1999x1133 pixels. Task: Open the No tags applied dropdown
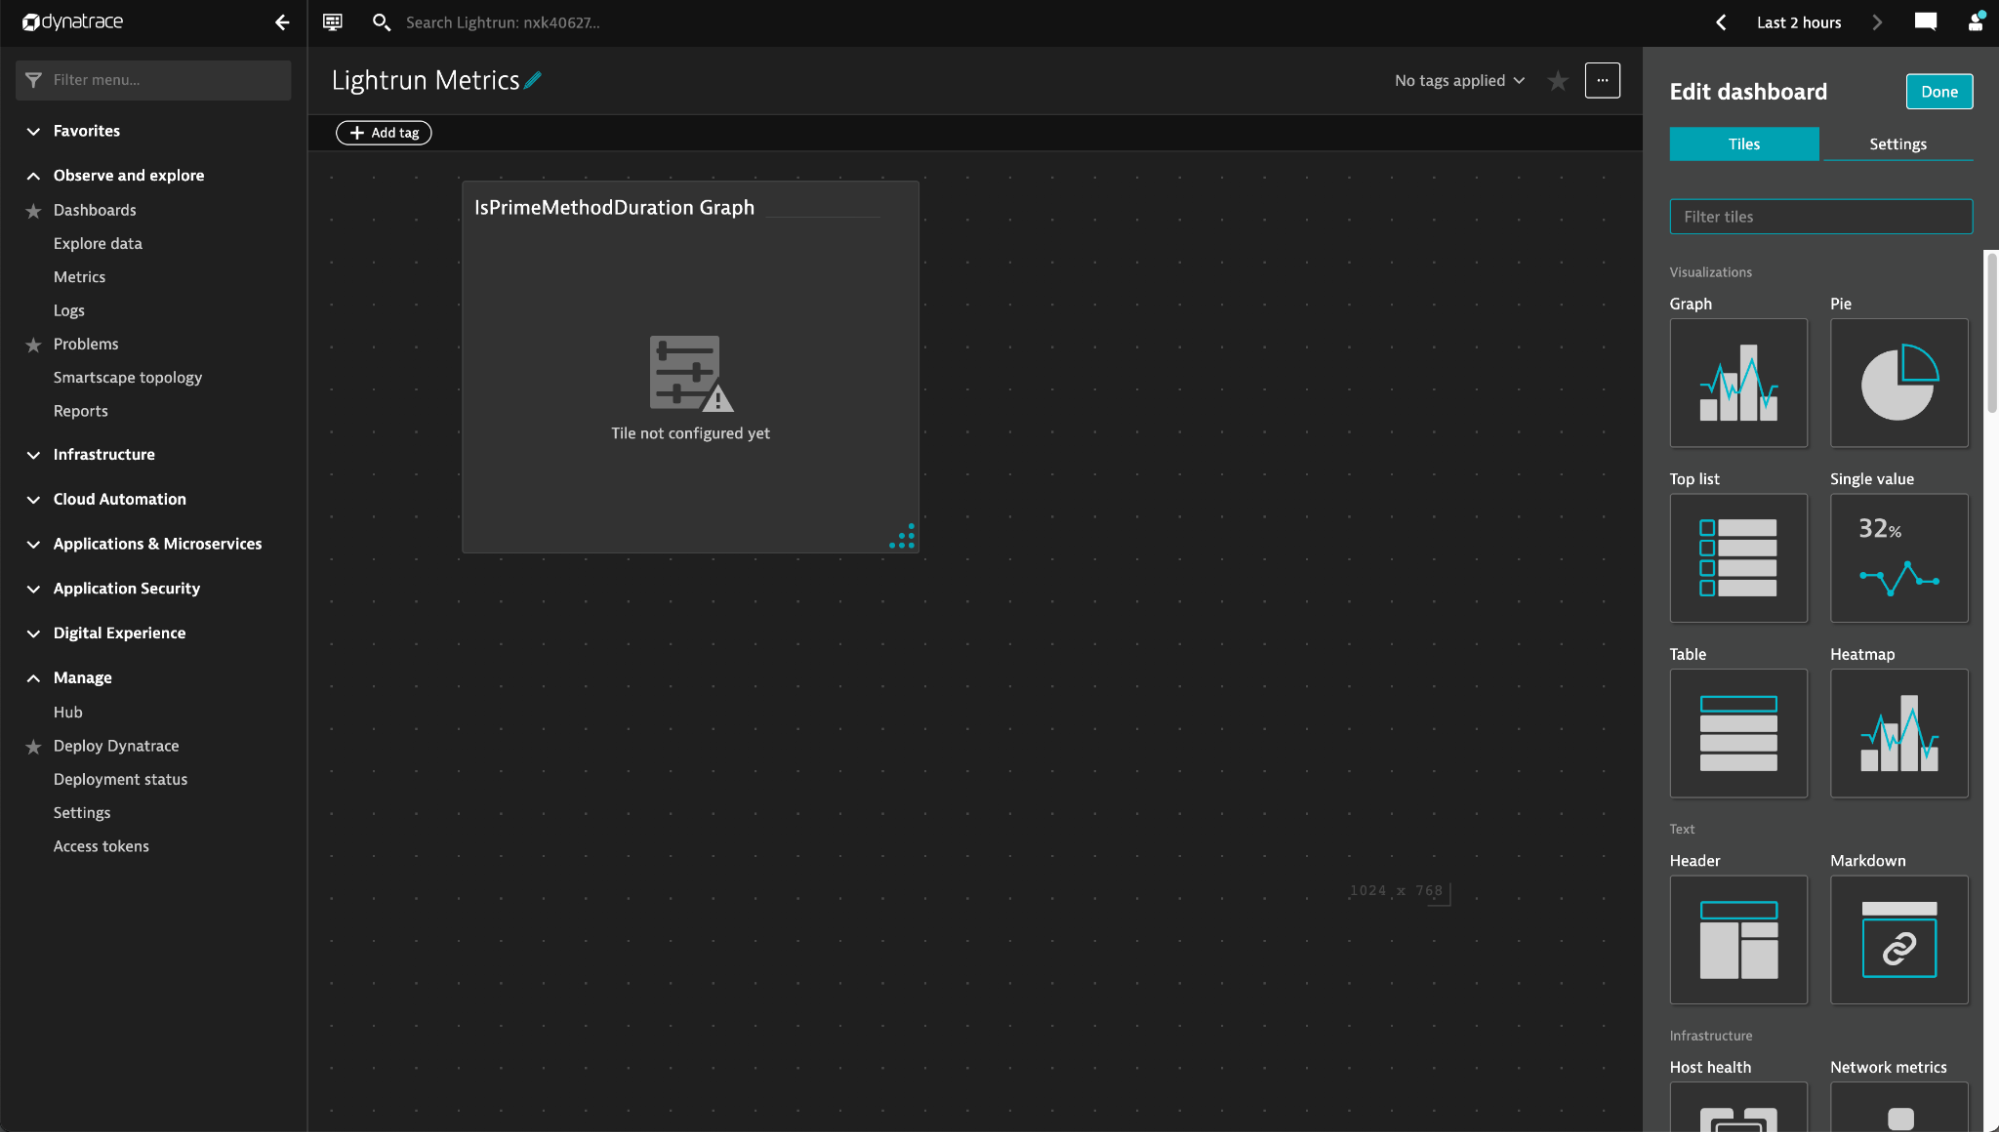(1459, 81)
